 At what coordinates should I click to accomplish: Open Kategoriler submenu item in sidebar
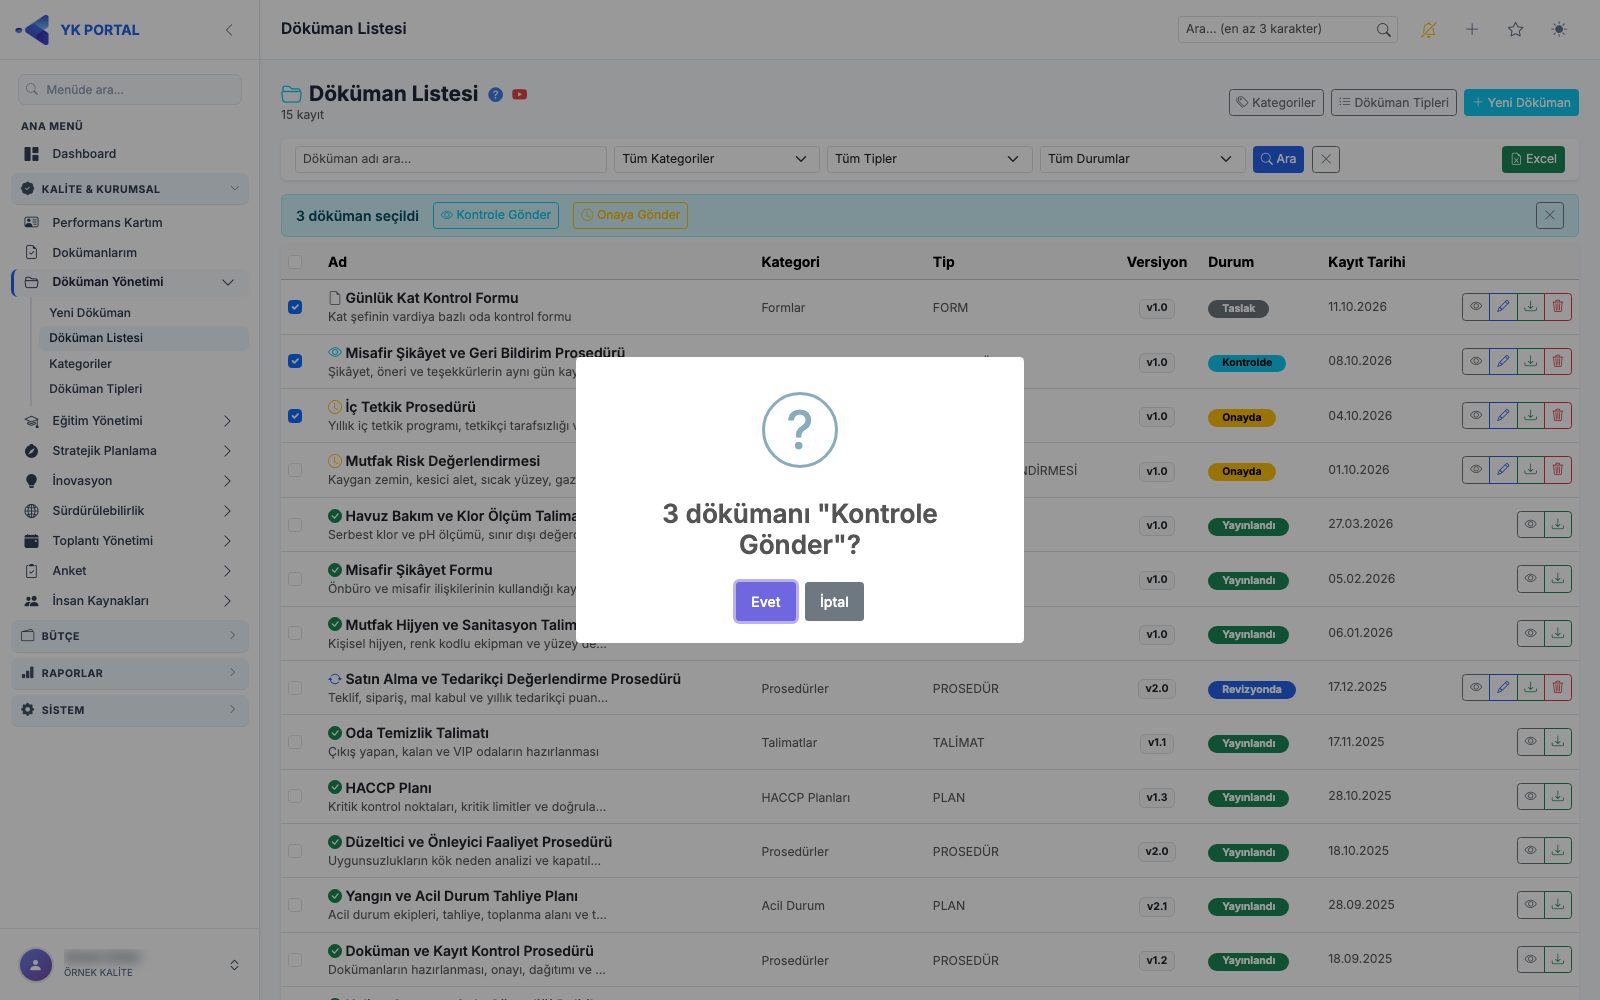[80, 364]
